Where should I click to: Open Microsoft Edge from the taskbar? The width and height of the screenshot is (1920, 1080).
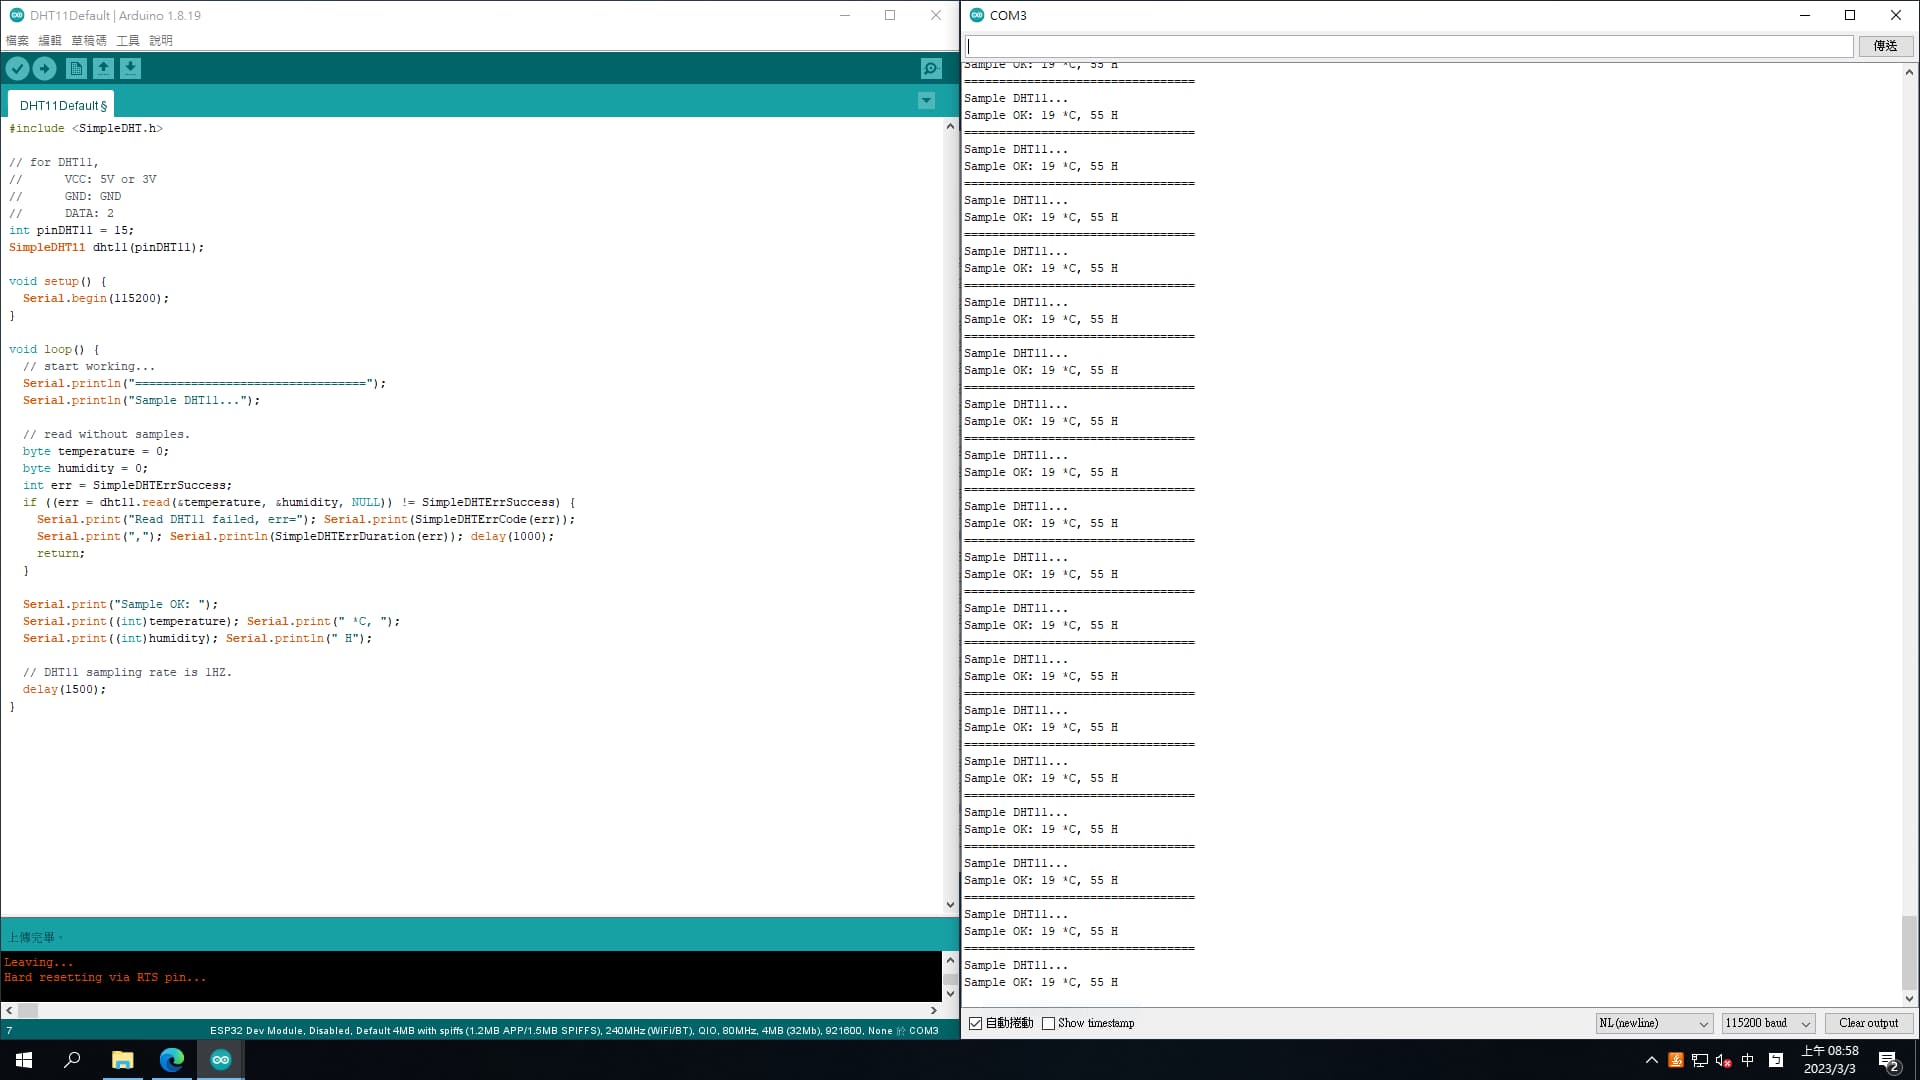[172, 1060]
